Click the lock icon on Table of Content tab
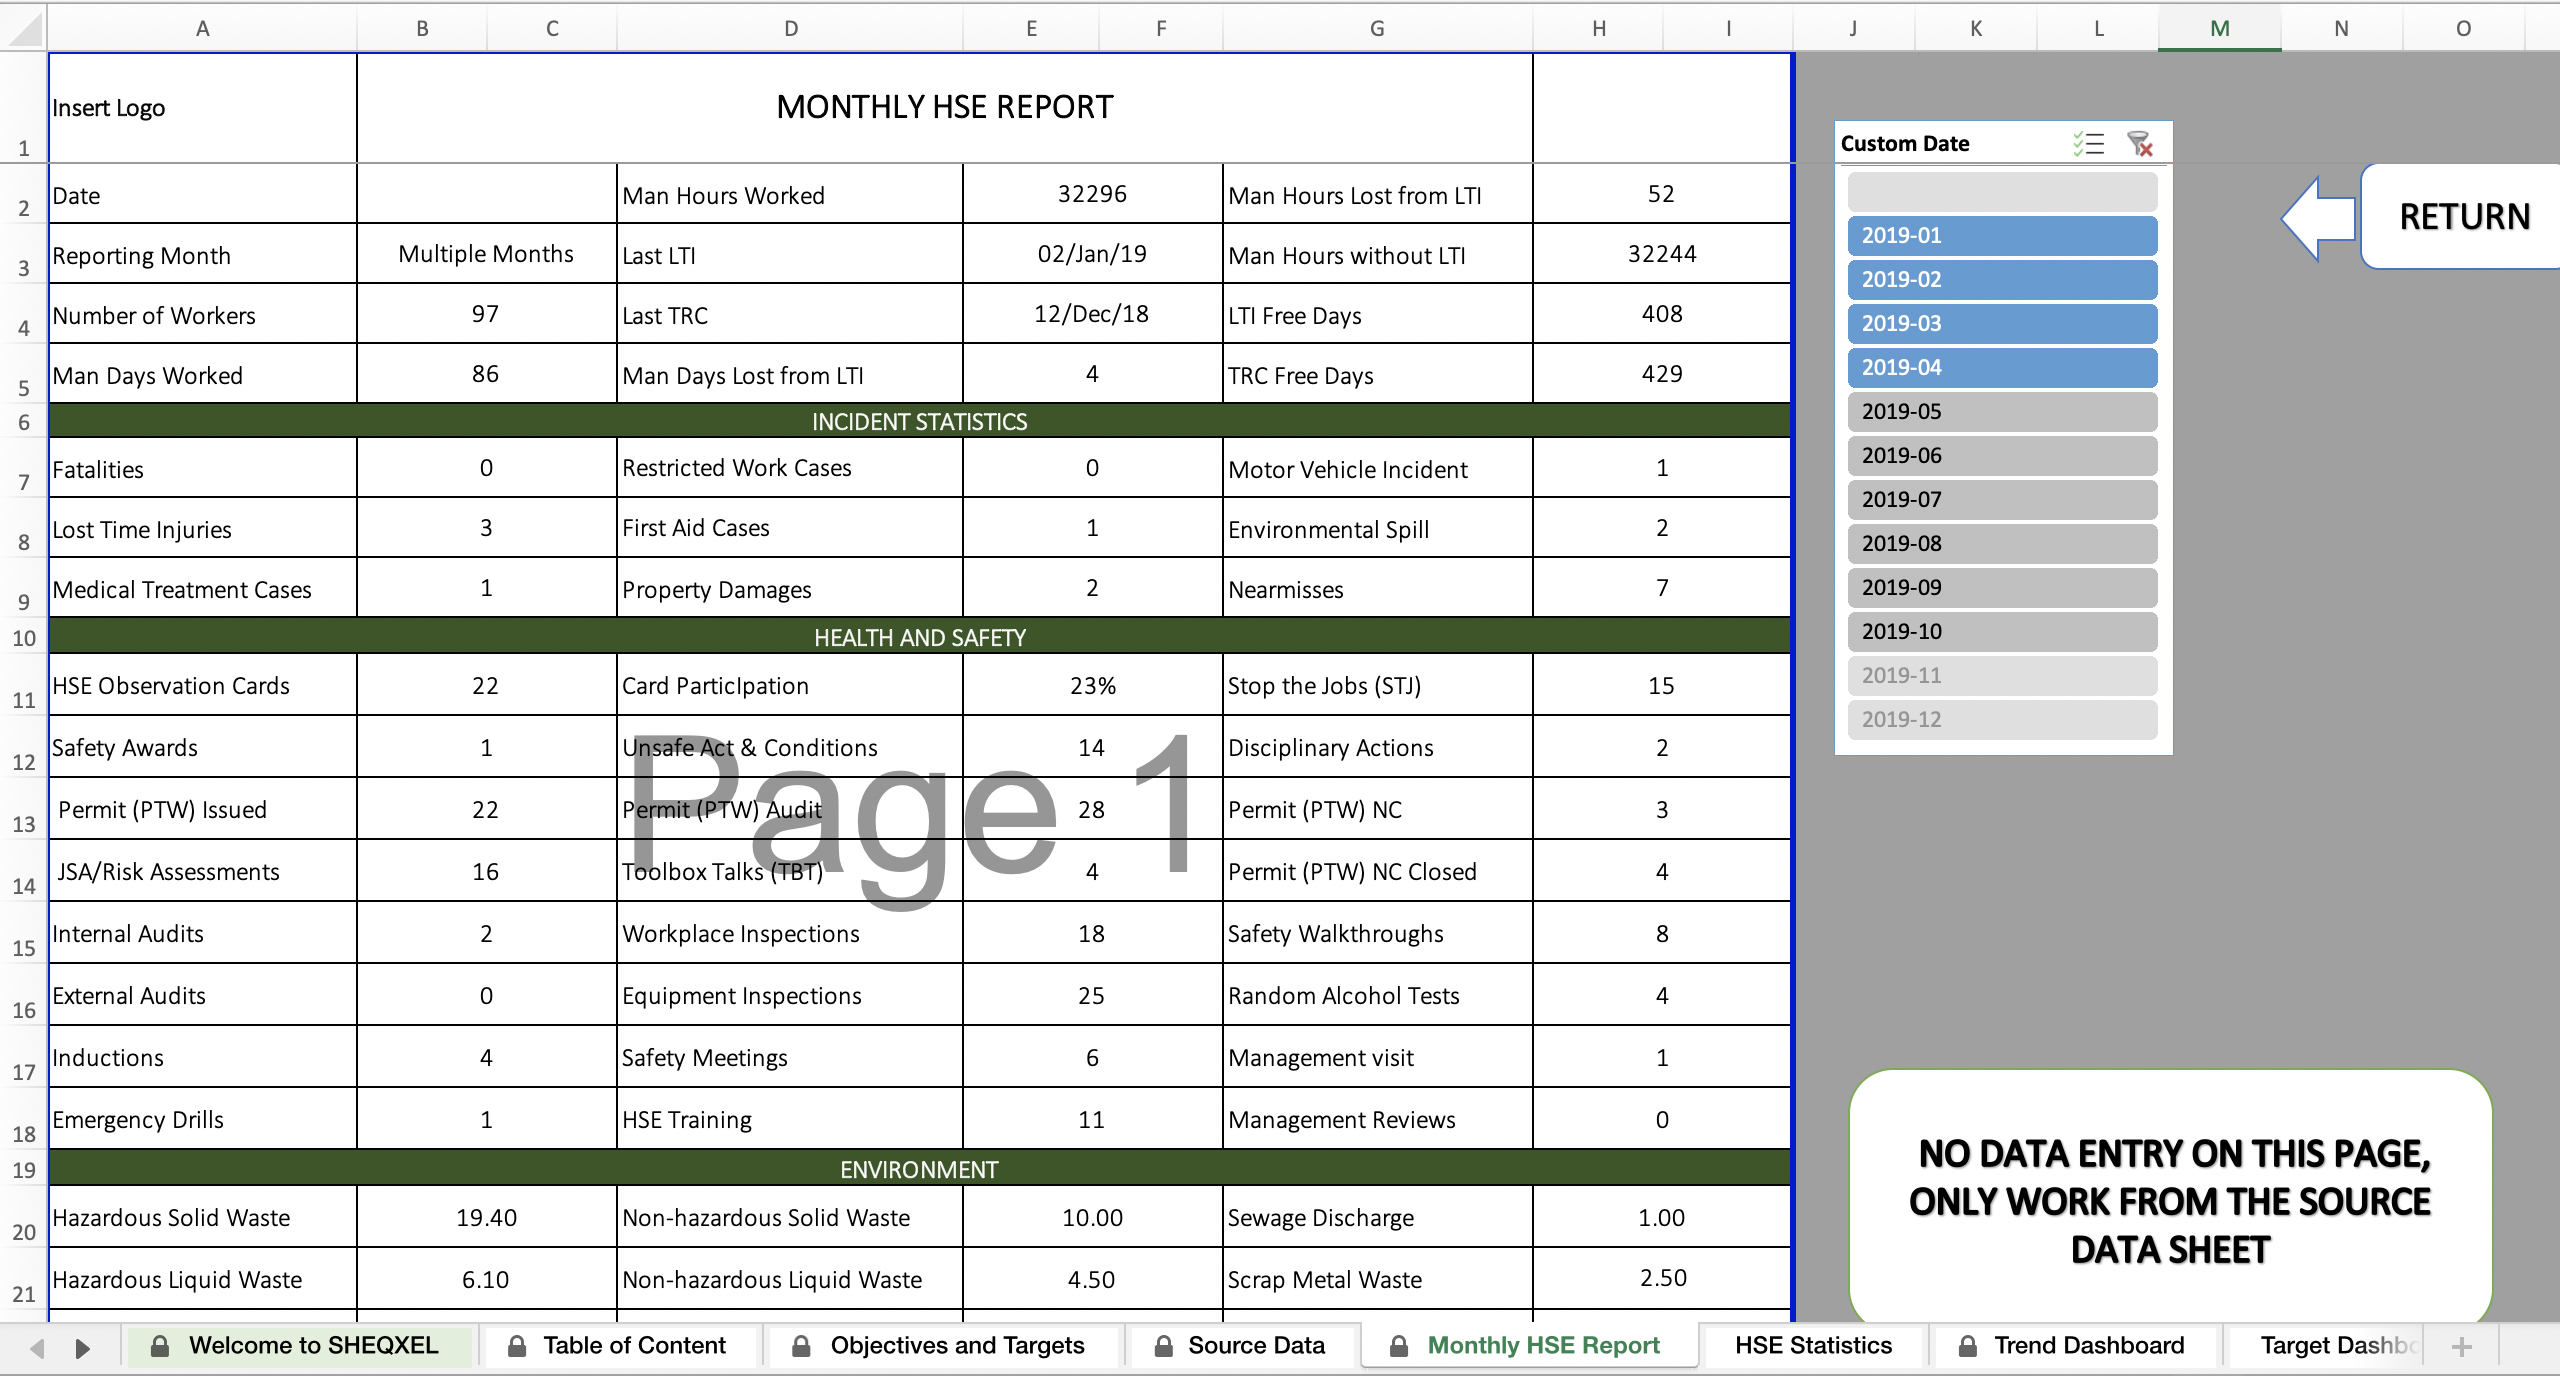 click(517, 1345)
